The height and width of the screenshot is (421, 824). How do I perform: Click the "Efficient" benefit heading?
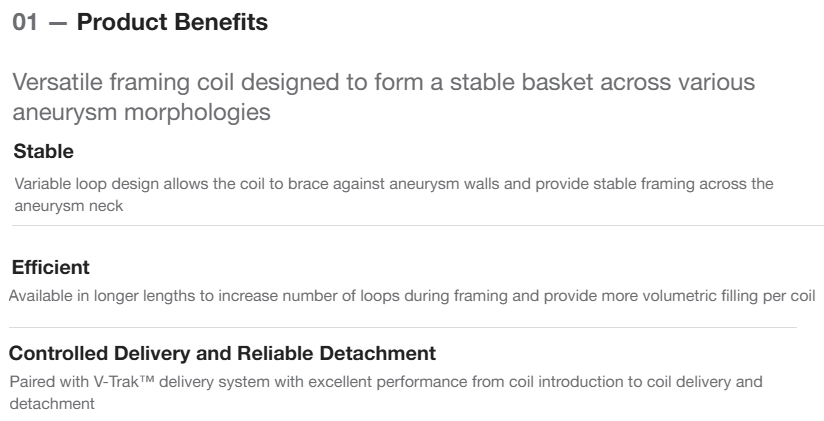(50, 267)
